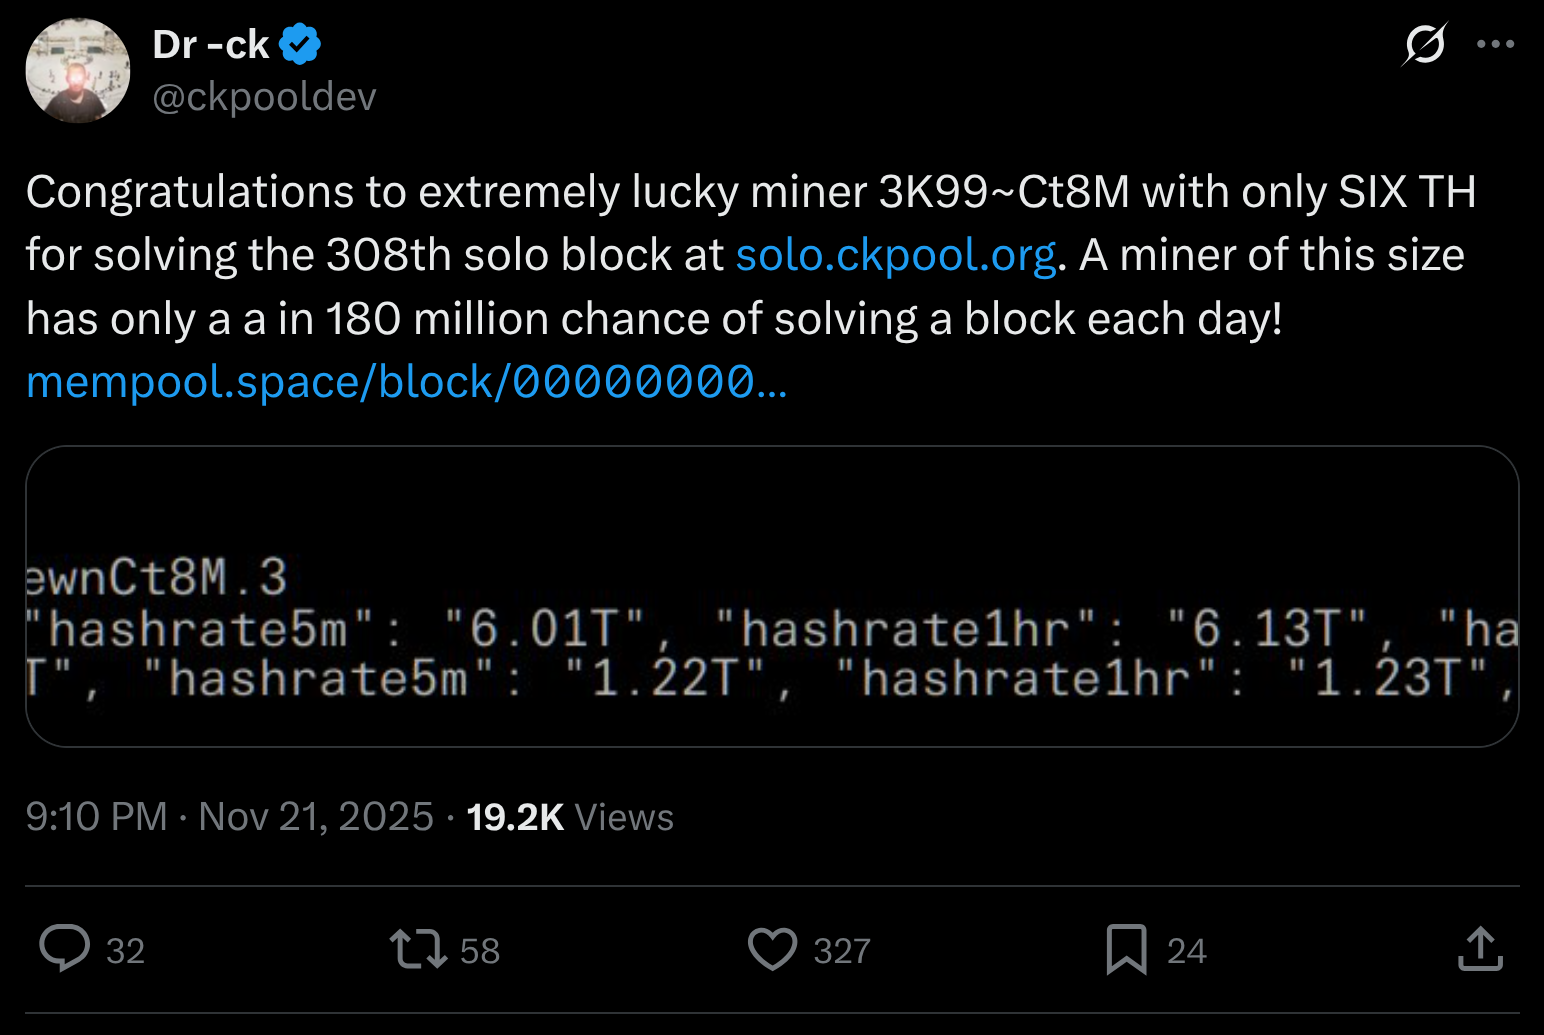View the 19.2K Views count
The width and height of the screenshot is (1544, 1035).
[570, 817]
